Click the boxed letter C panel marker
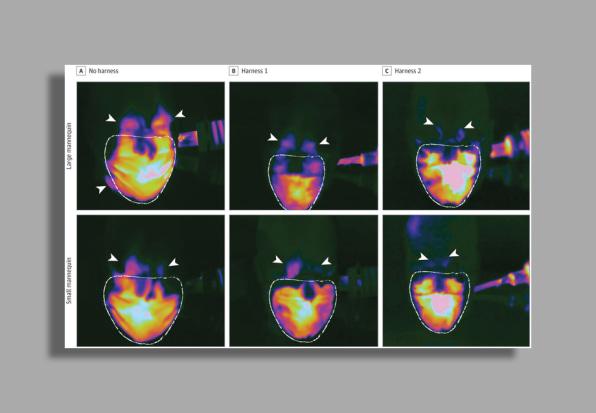This screenshot has height=413, width=596. [x=387, y=71]
